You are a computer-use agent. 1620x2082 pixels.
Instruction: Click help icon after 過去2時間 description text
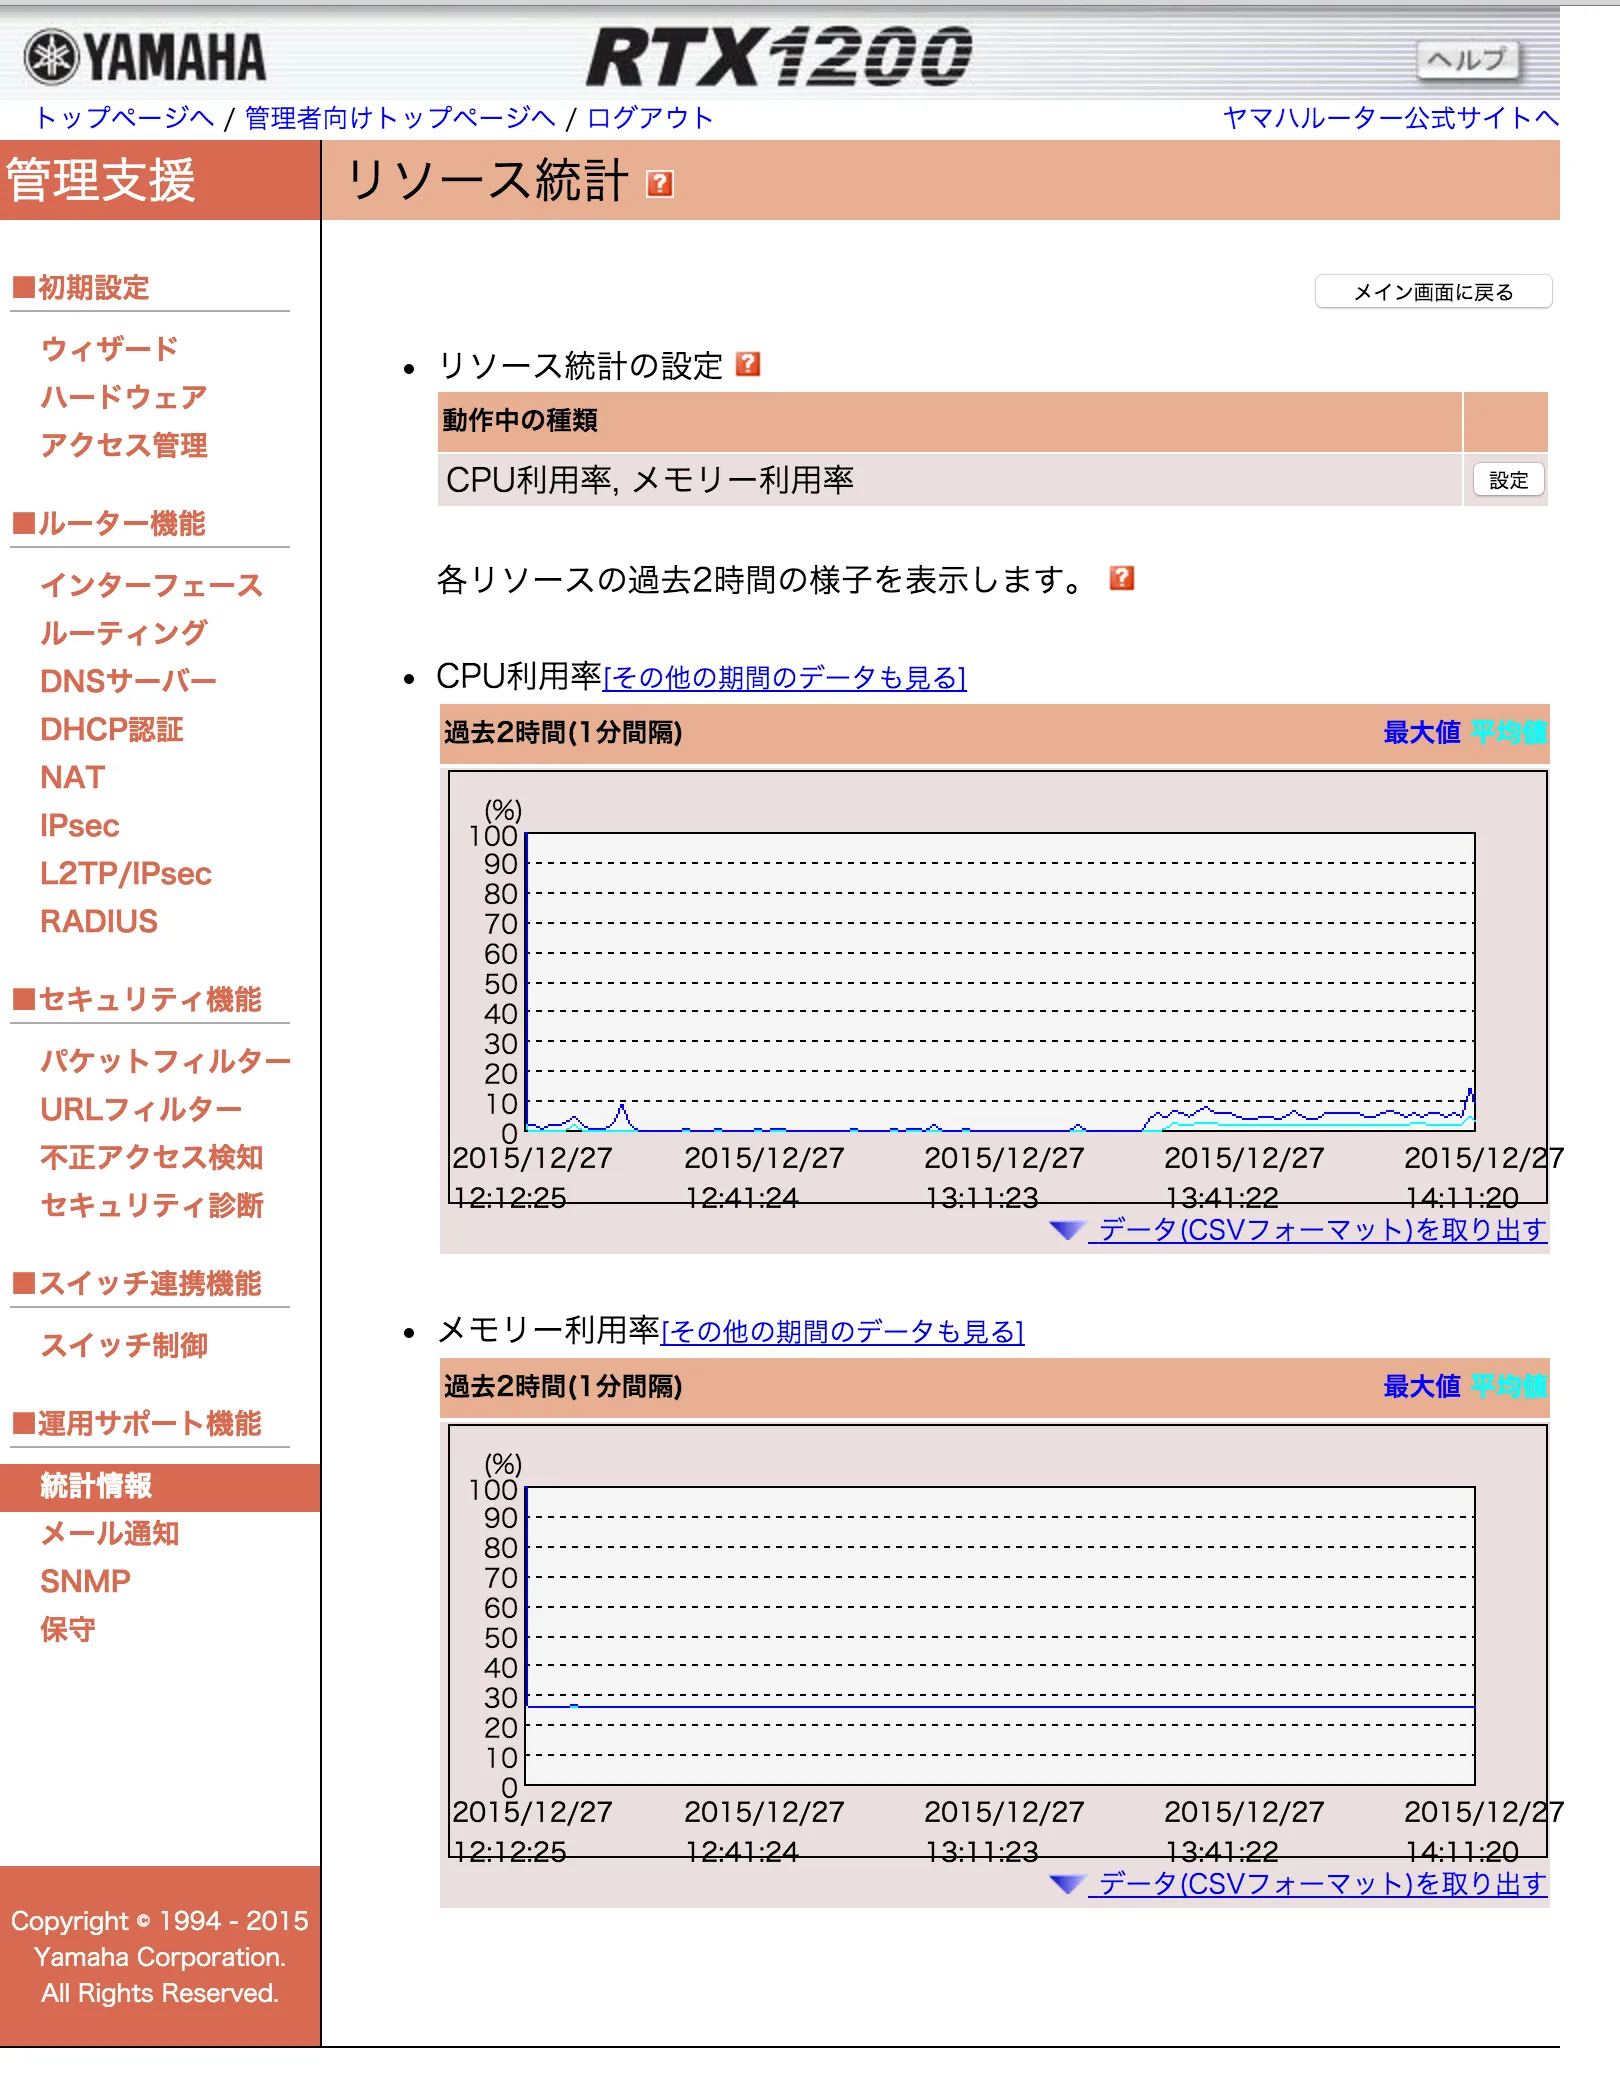tap(1121, 578)
